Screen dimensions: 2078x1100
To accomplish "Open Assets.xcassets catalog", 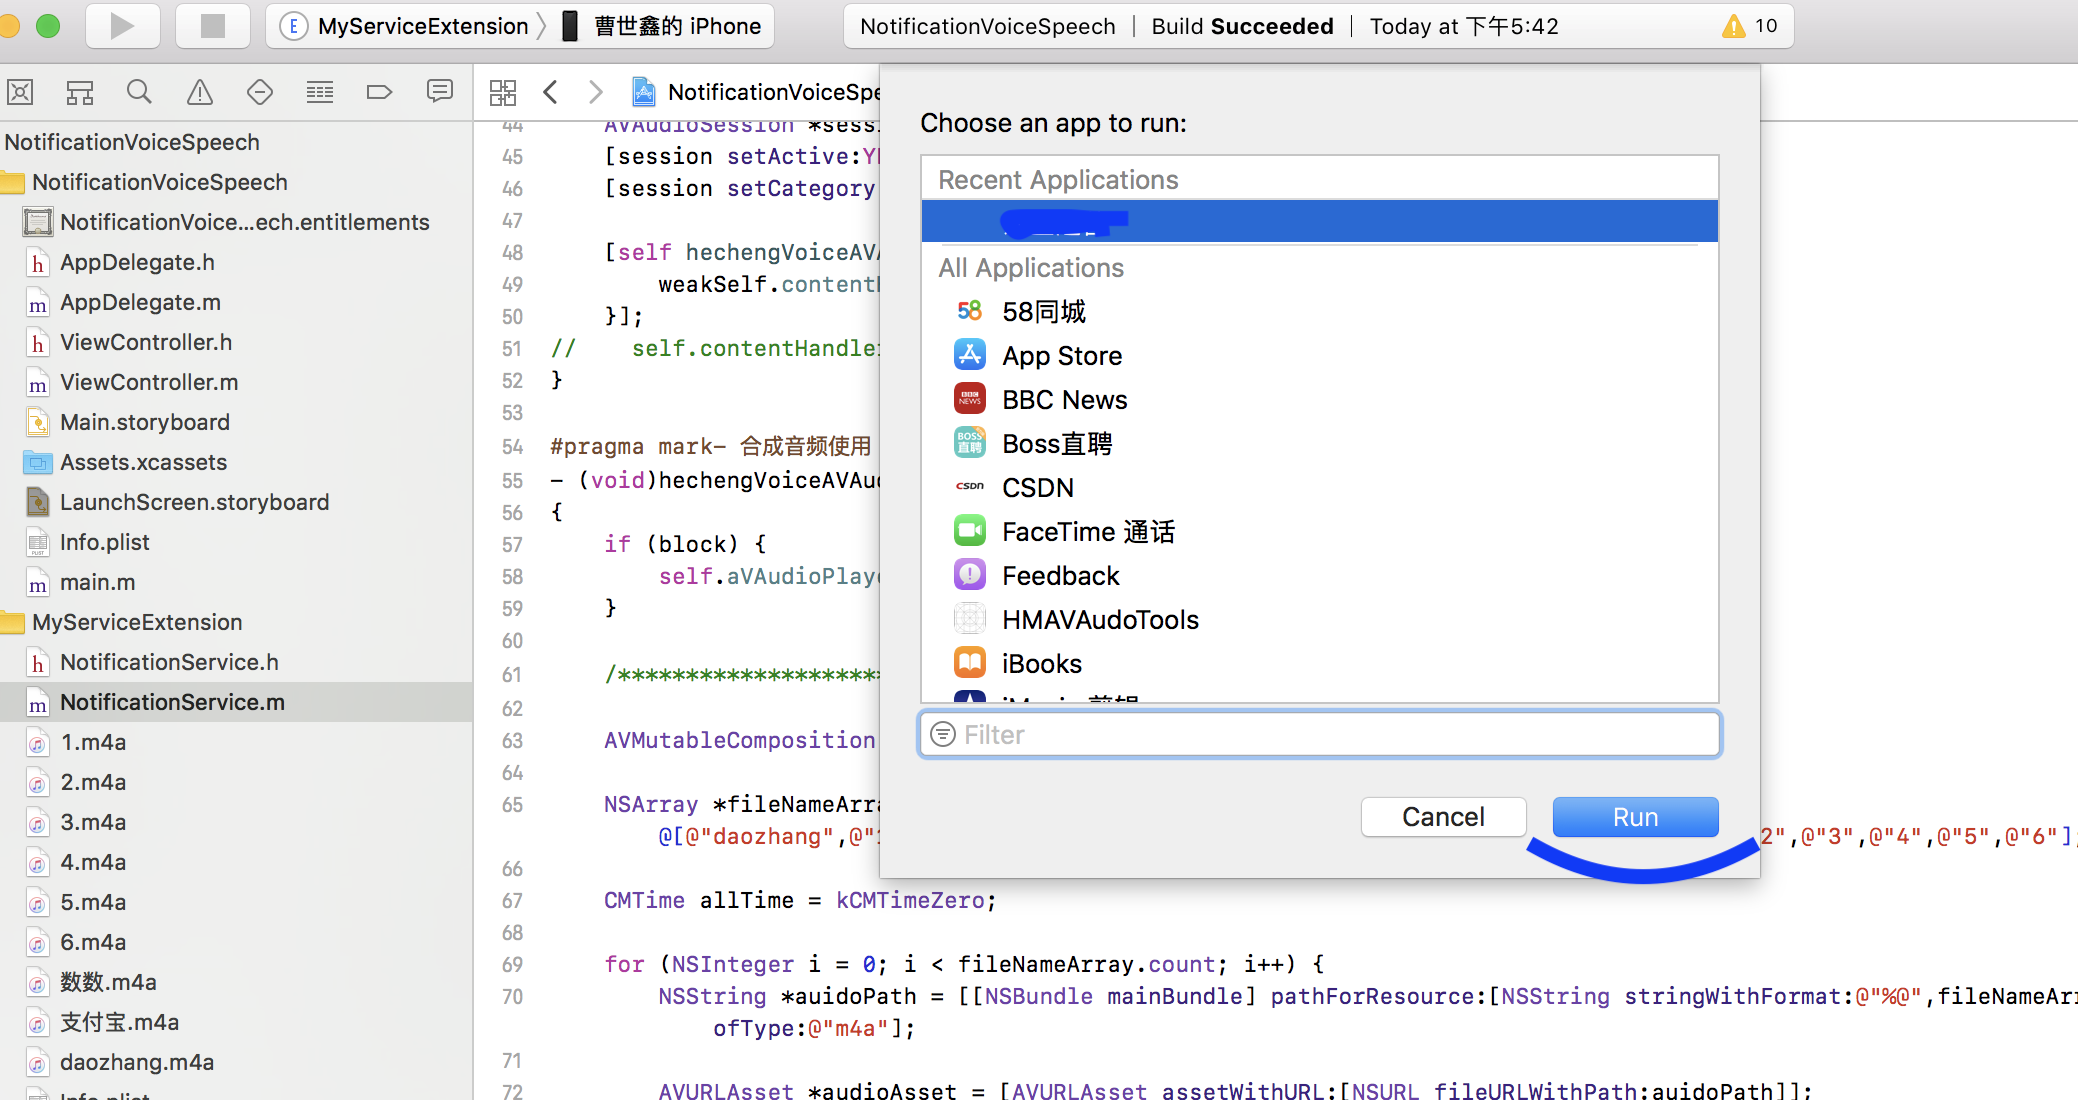I will [143, 462].
